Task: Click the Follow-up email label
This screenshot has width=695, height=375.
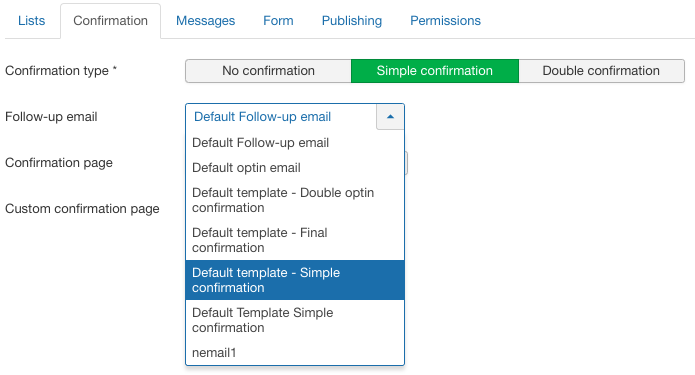Action: click(51, 117)
